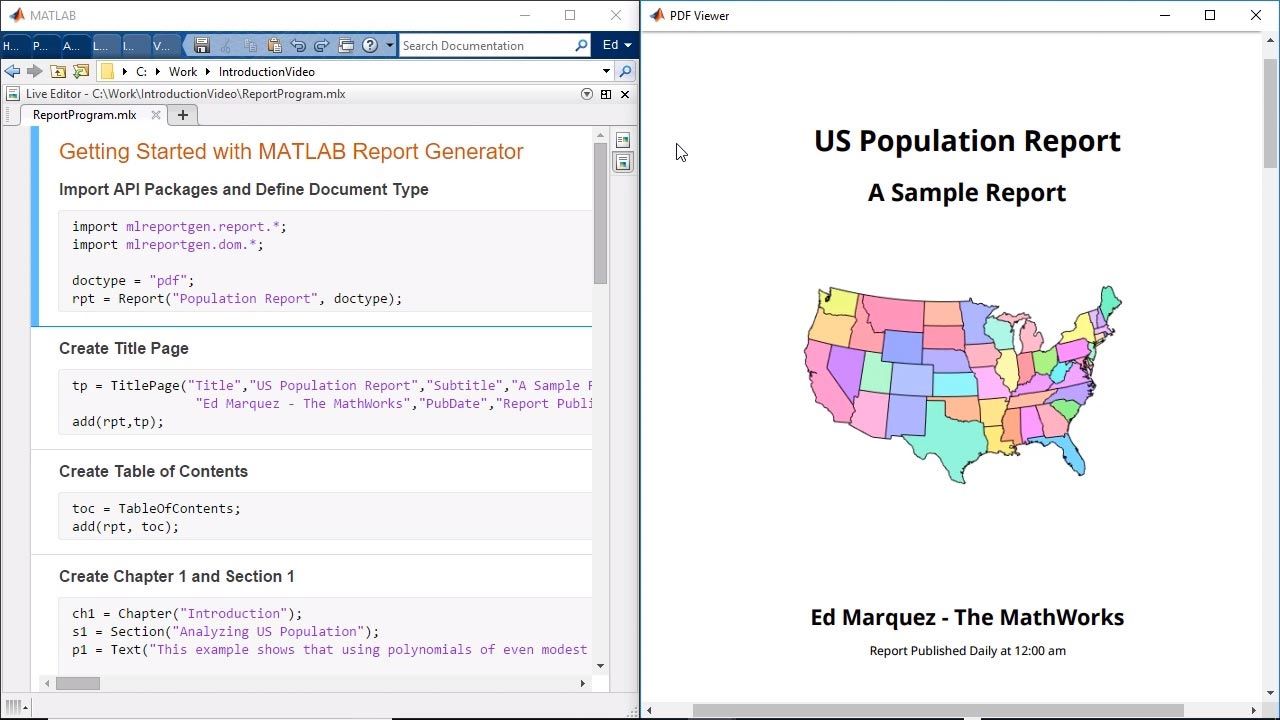1280x720 pixels.
Task: Click the Browse for folder icon
Action: pos(81,72)
